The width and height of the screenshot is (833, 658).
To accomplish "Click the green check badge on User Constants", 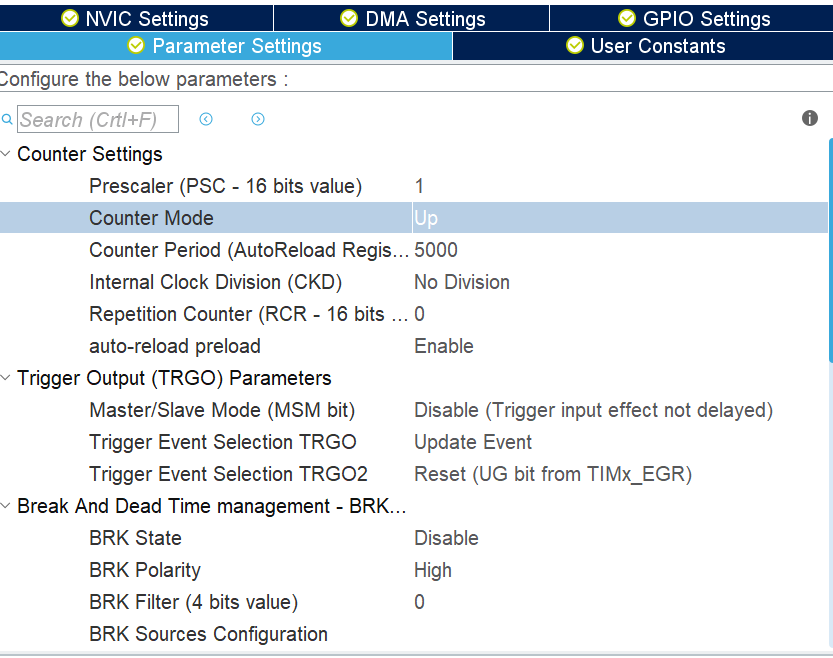I will click(574, 46).
